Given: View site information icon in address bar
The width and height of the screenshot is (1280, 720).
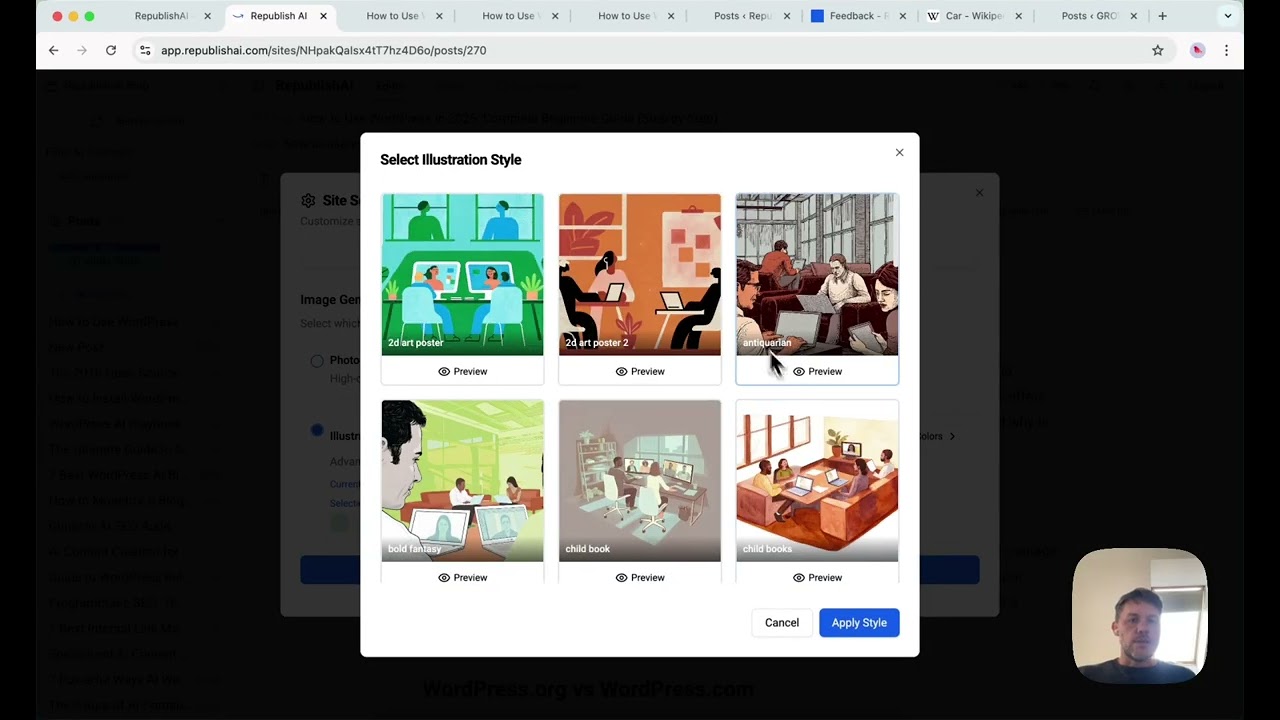Looking at the screenshot, I should pos(145,50).
